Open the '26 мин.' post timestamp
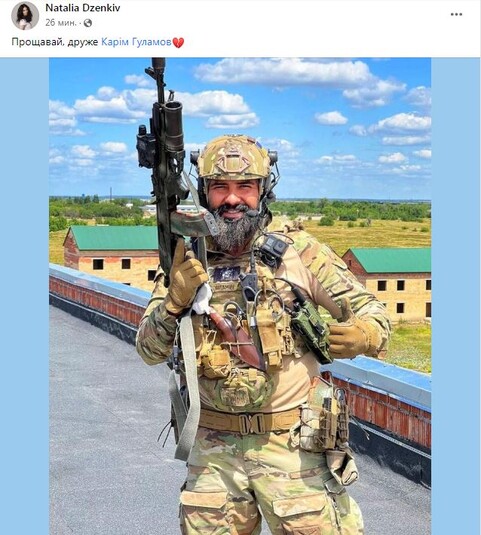The width and height of the screenshot is (481, 535). click(60, 23)
